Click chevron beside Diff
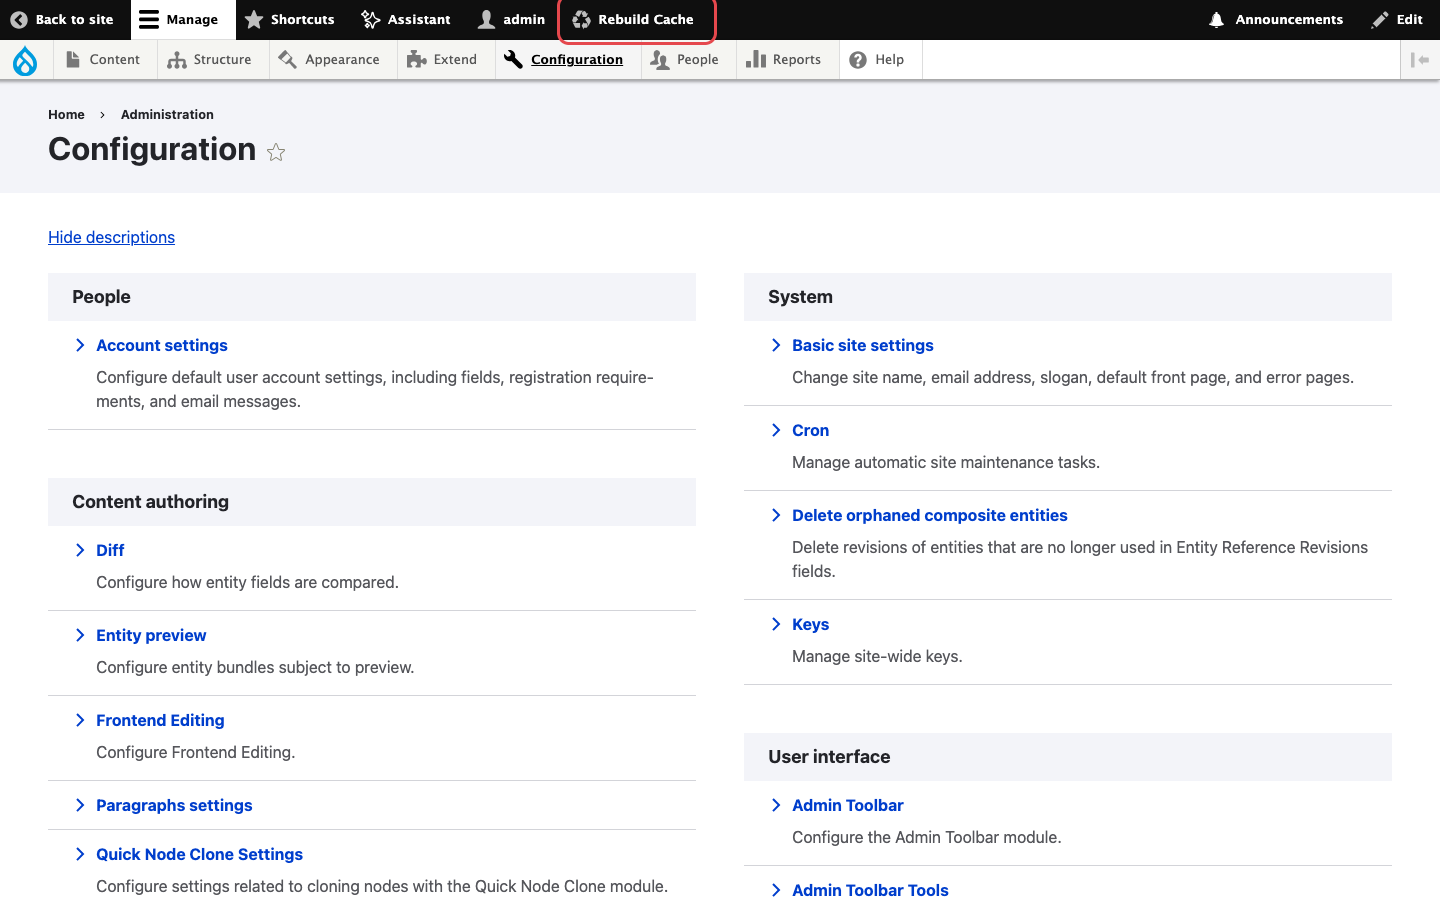This screenshot has width=1440, height=900. [80, 550]
